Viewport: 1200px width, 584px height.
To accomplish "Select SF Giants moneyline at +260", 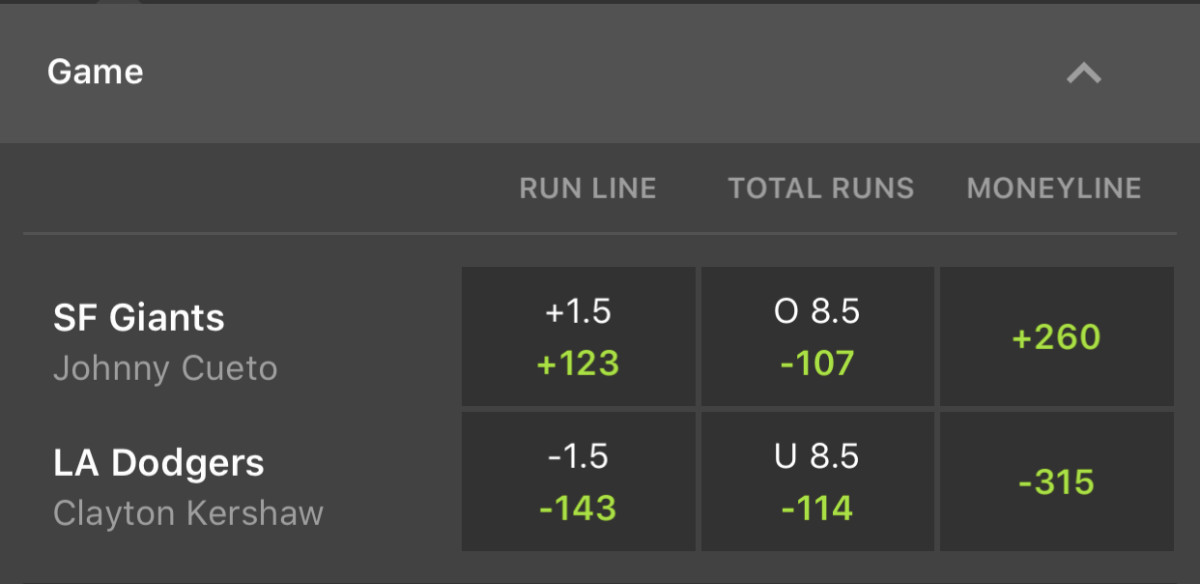I will (1056, 336).
